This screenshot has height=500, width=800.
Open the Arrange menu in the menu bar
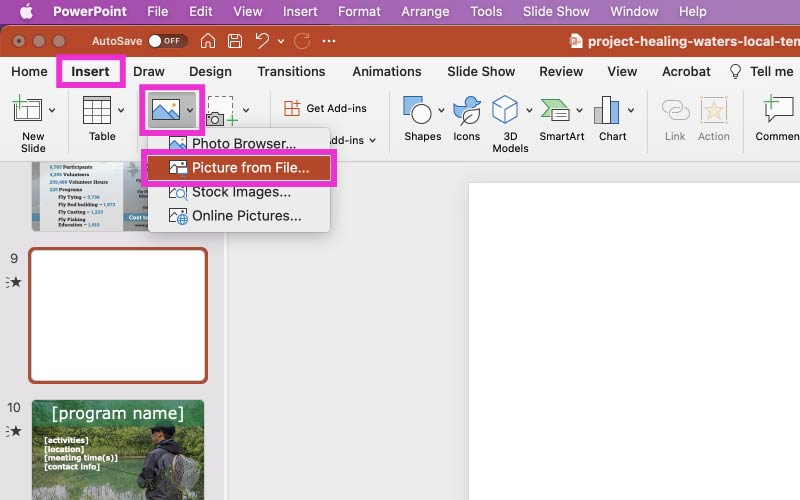click(x=425, y=11)
